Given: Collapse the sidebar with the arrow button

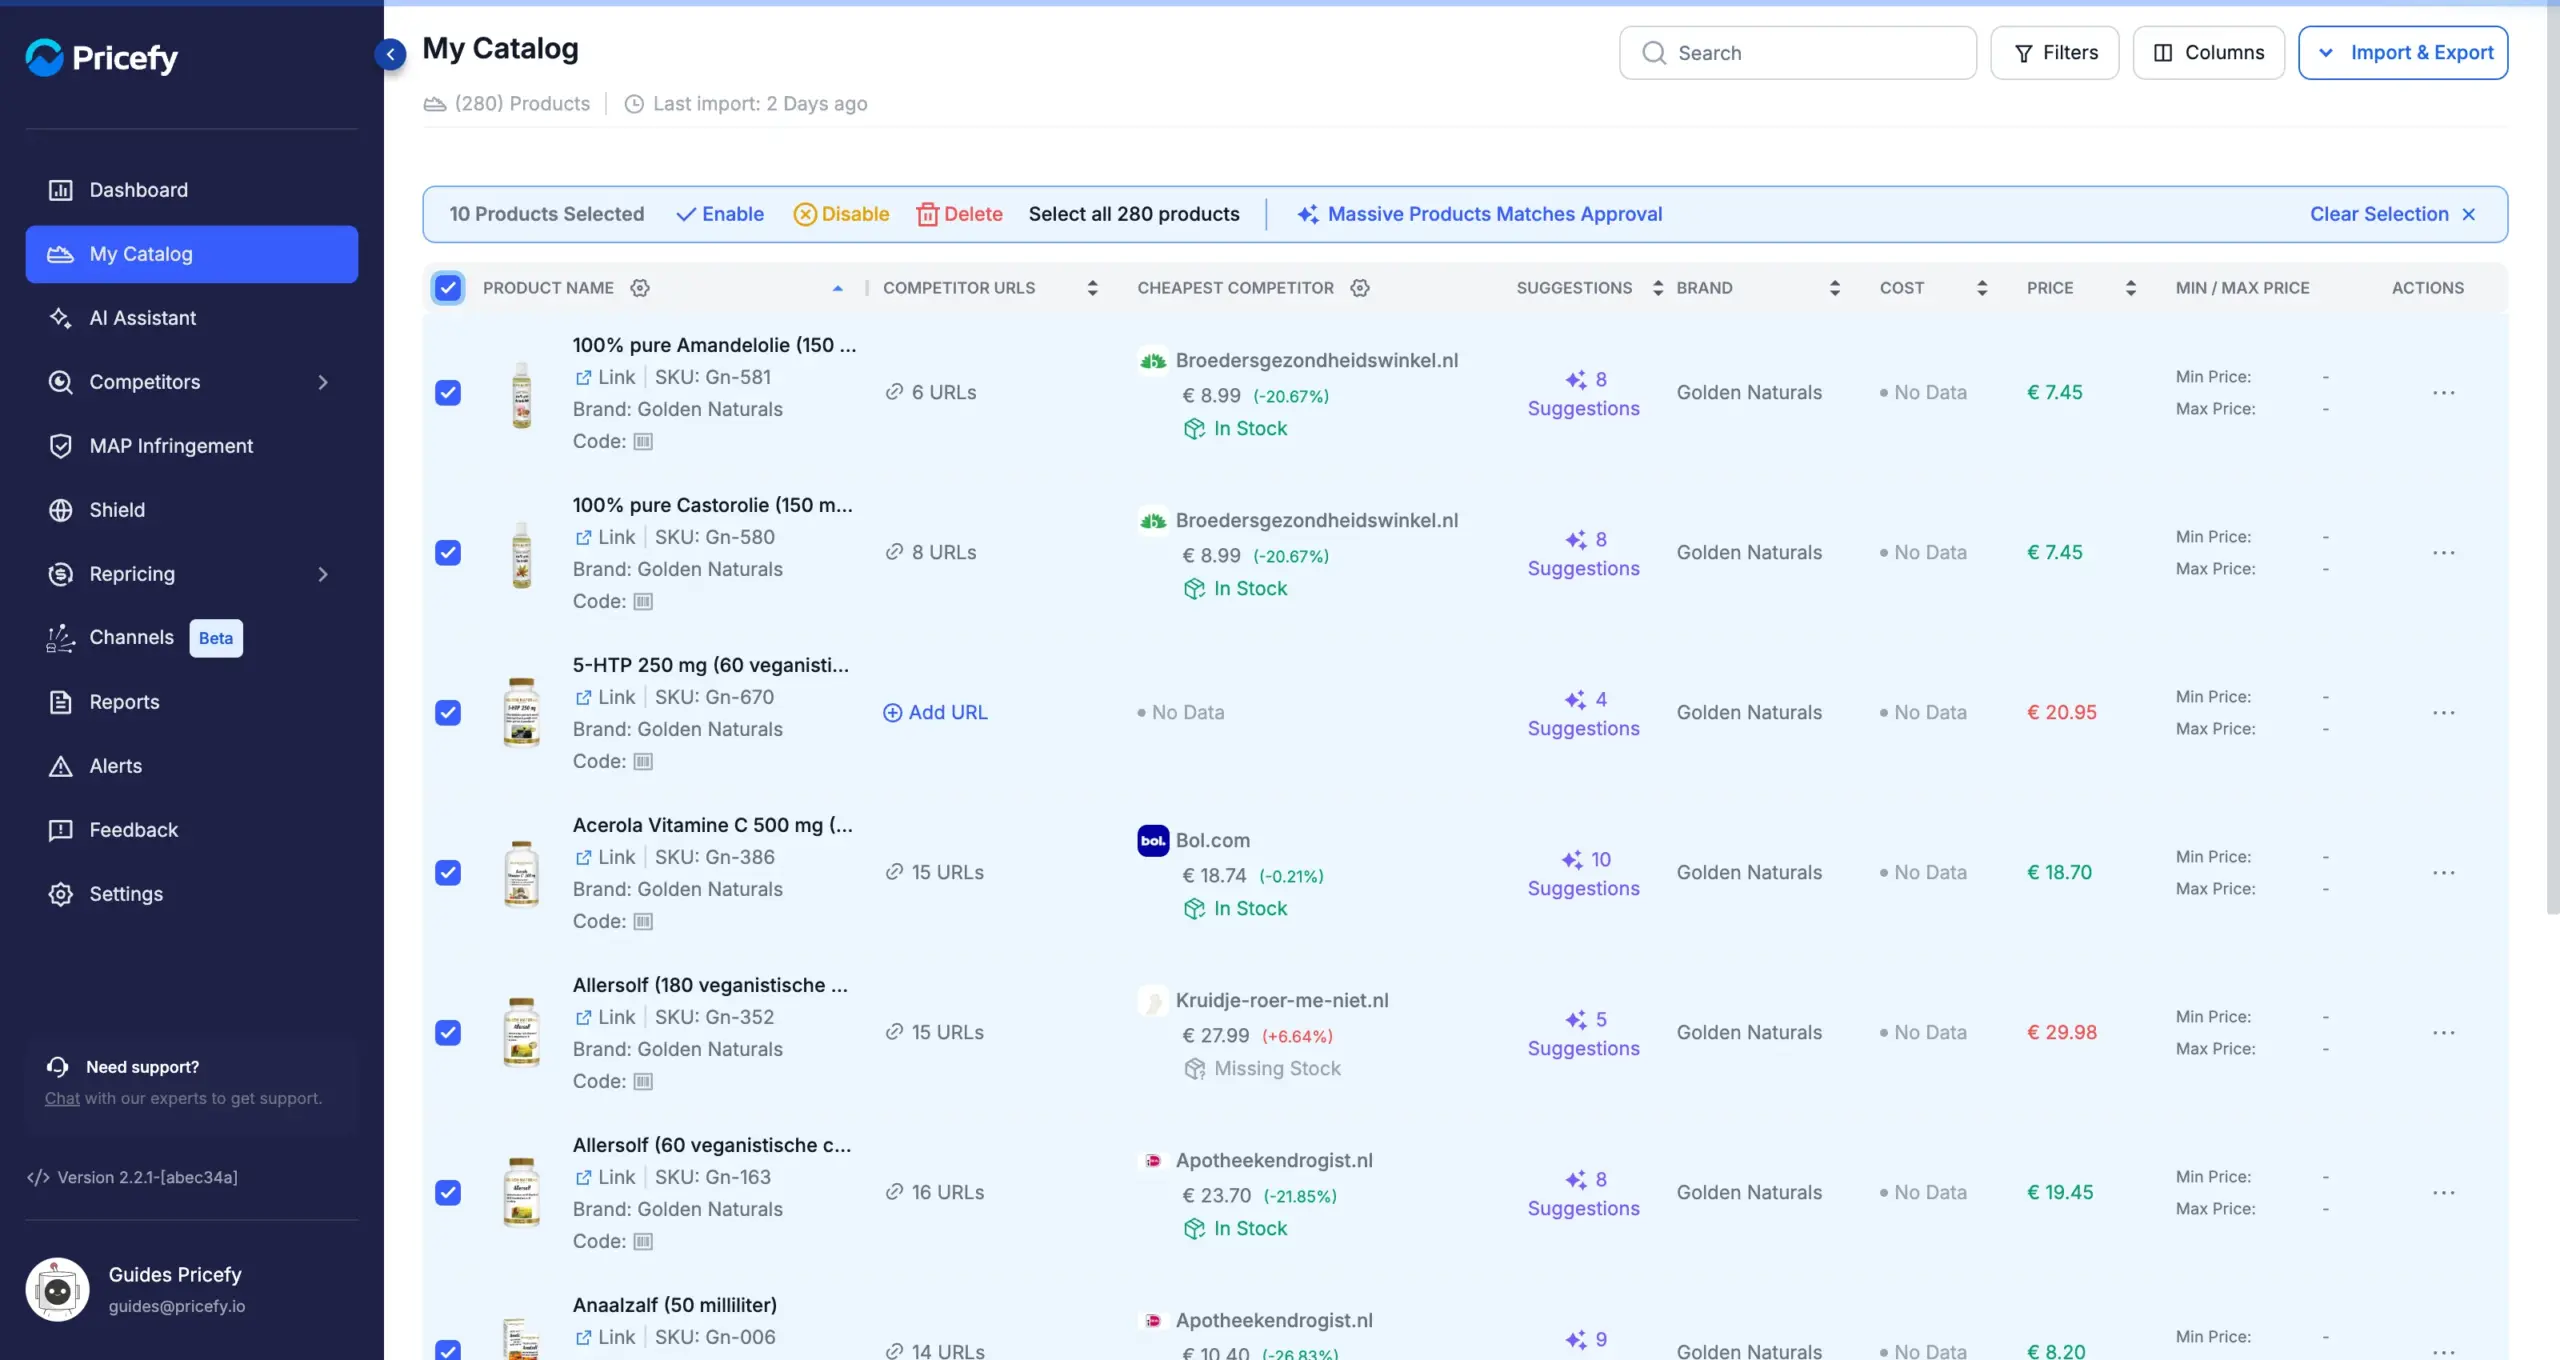Looking at the screenshot, I should coord(390,53).
